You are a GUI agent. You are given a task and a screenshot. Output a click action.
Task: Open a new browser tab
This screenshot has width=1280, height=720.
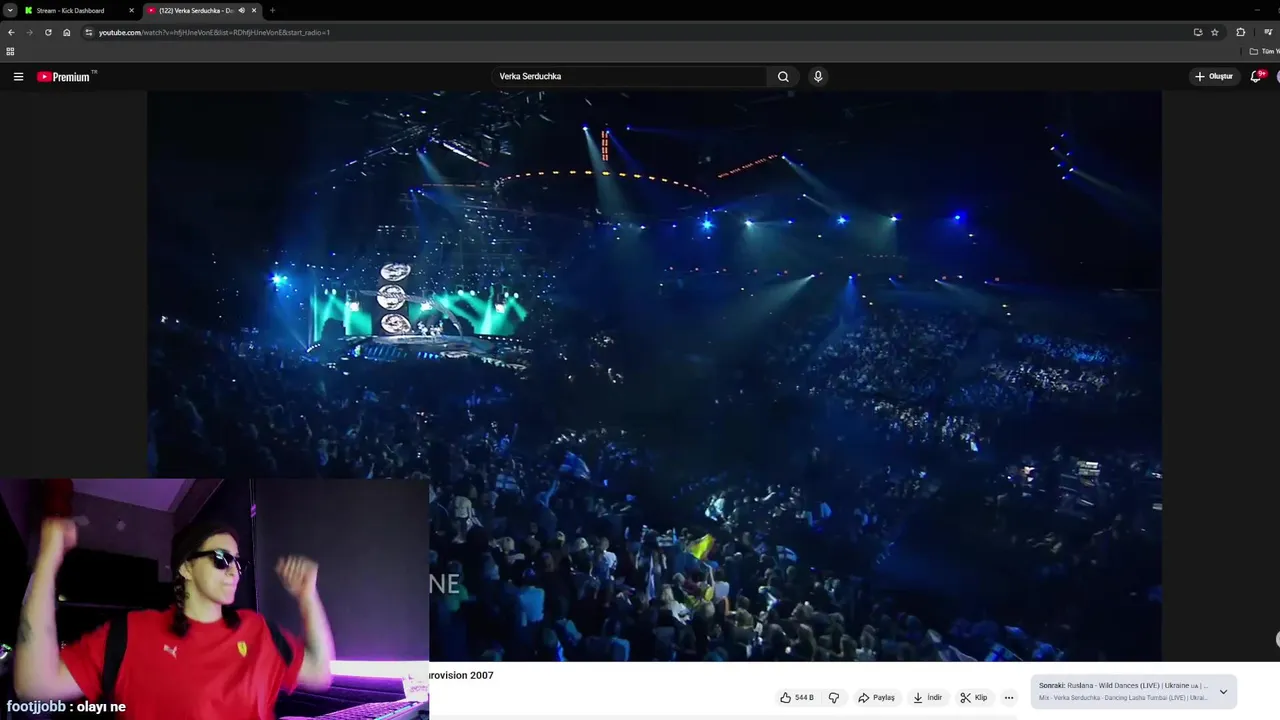tap(272, 10)
